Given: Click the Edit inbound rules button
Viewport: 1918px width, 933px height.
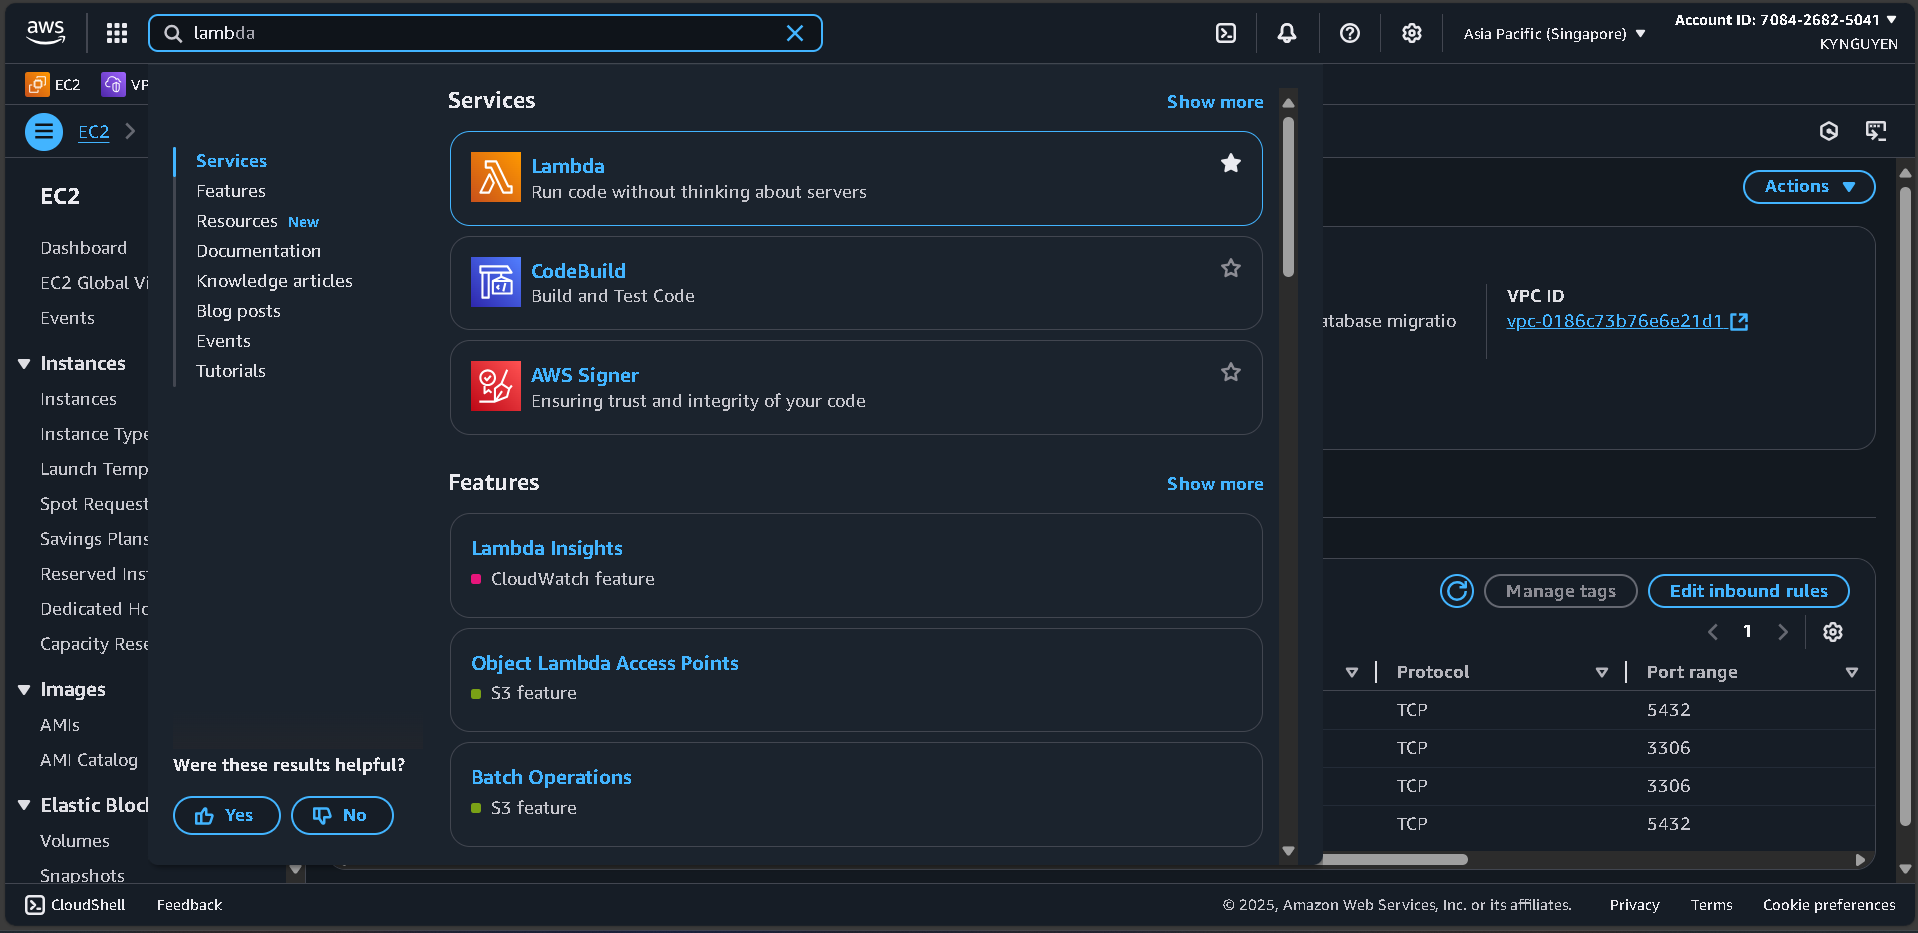Looking at the screenshot, I should click(1748, 591).
